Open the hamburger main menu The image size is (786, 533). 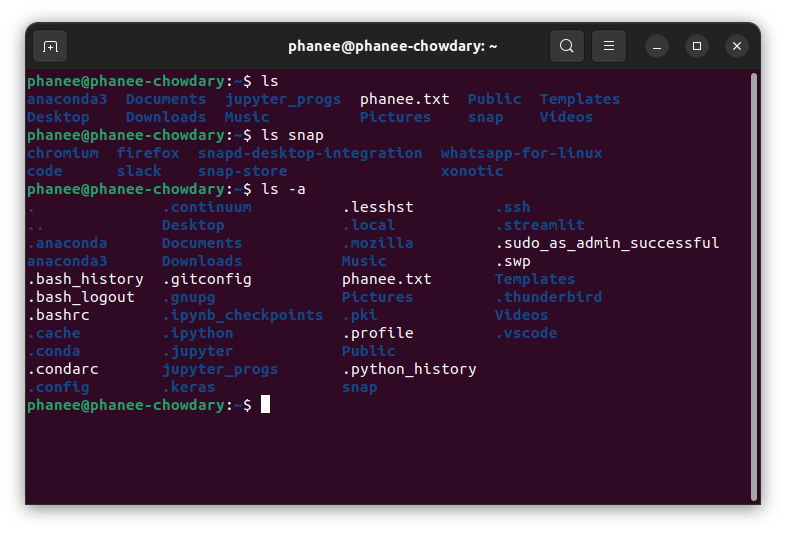pos(609,46)
